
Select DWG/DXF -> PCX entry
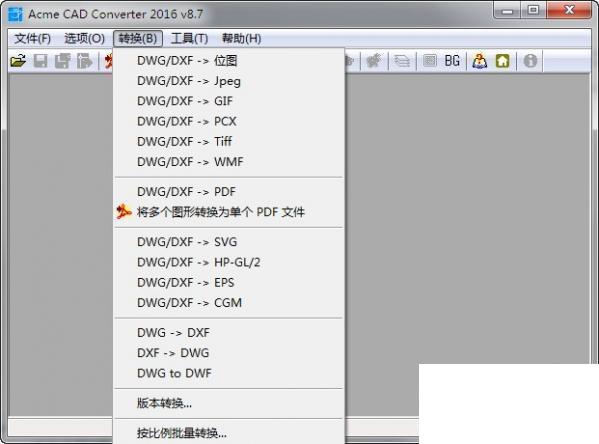point(229,121)
